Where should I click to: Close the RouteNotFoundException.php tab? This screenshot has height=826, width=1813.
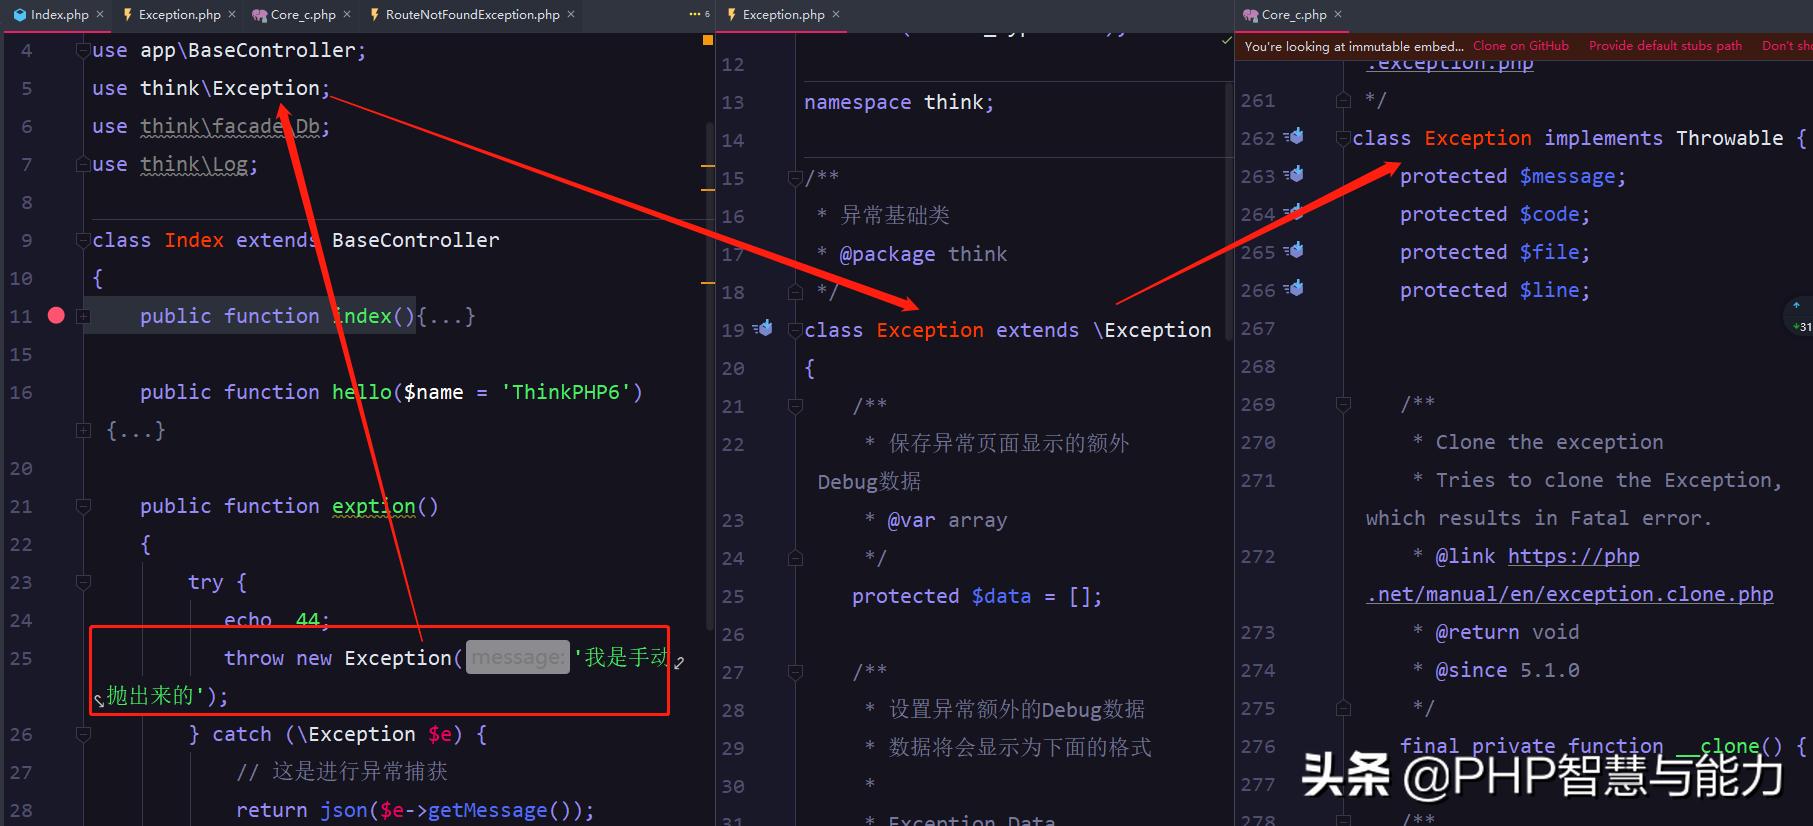click(571, 14)
